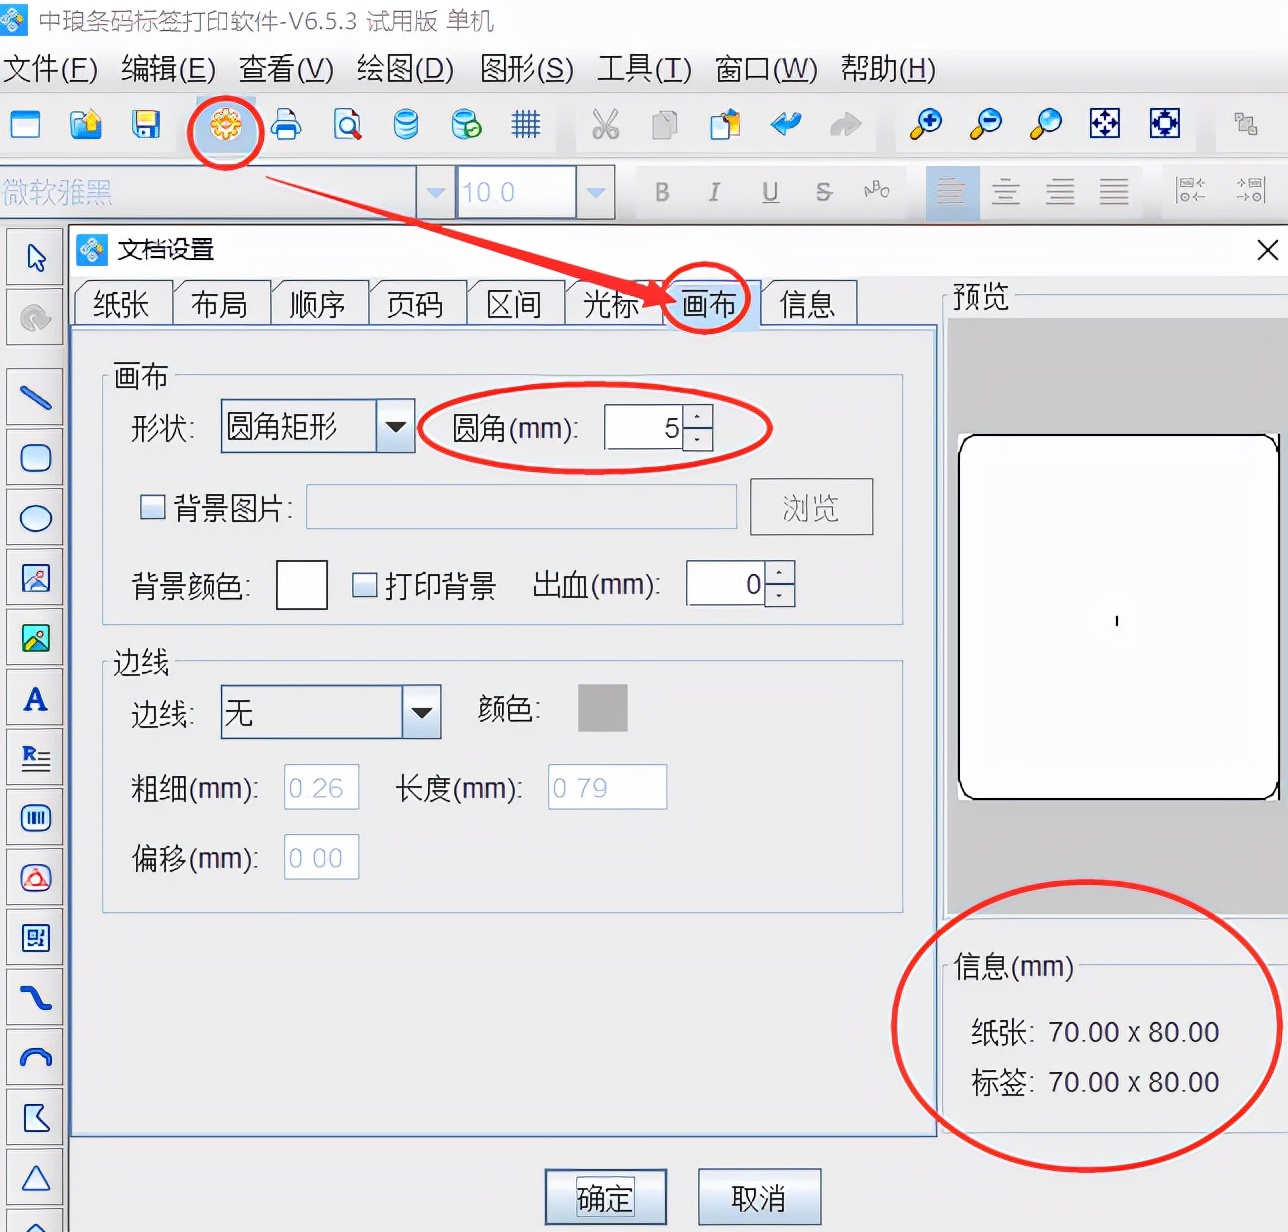Open the 工具 menu

tap(643, 70)
